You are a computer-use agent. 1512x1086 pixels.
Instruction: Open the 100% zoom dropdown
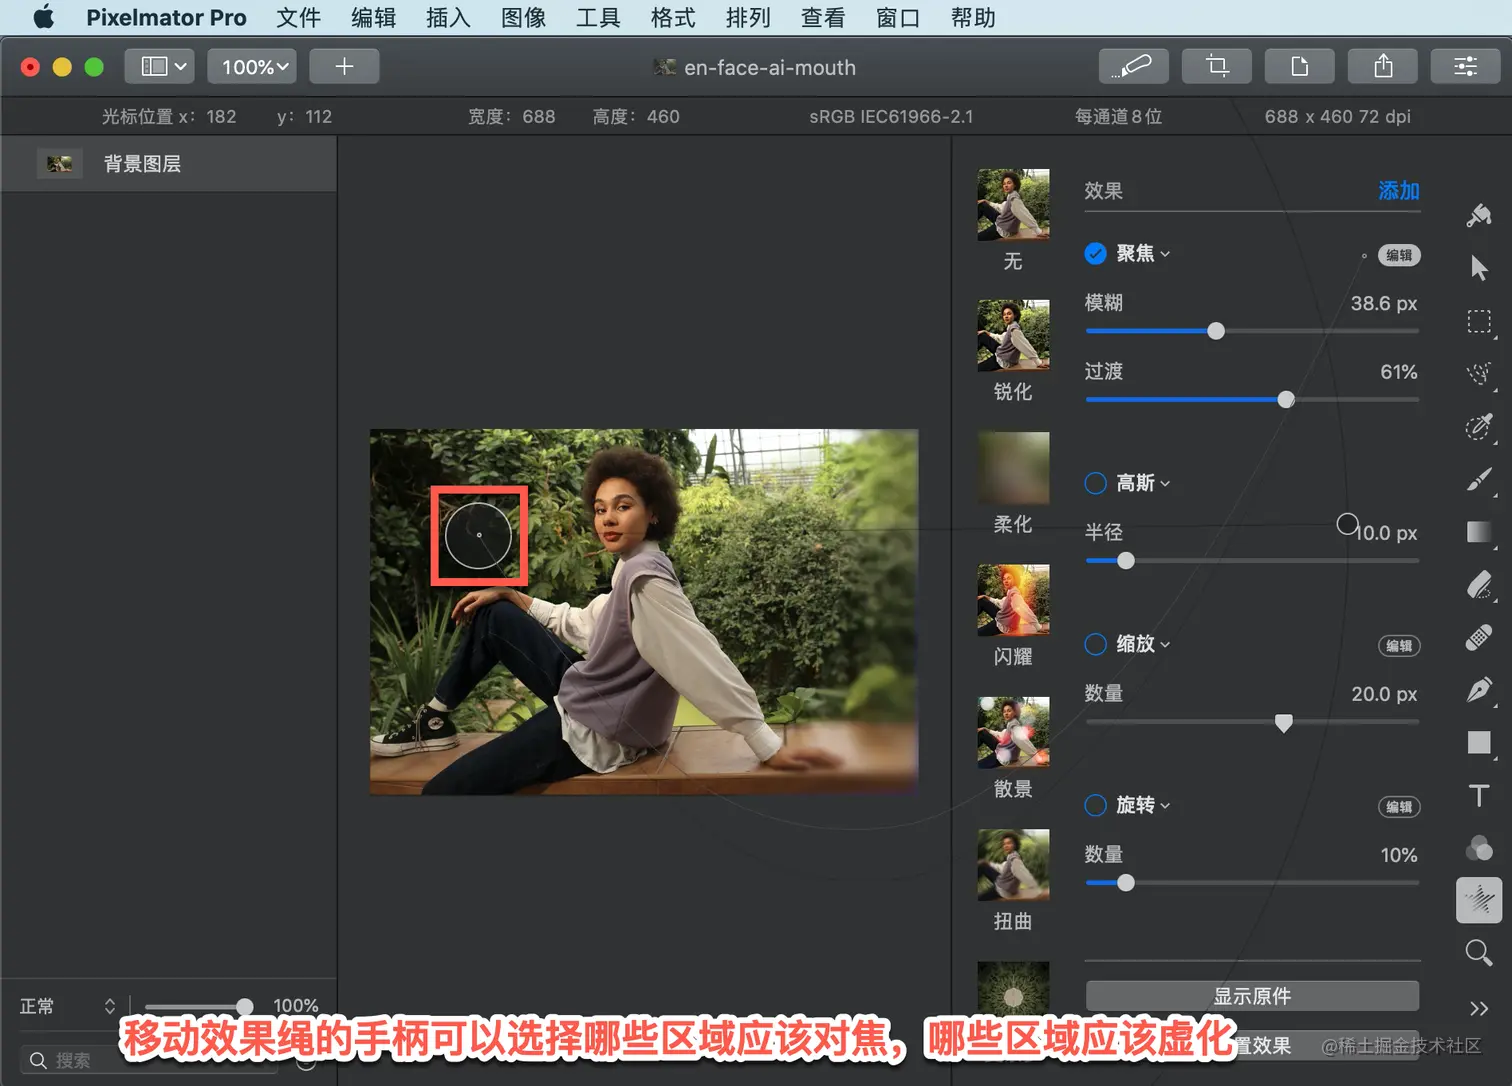[x=252, y=66]
